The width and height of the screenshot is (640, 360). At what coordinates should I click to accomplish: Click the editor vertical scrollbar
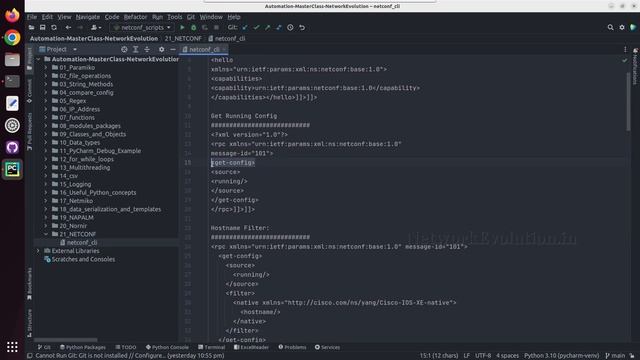[628, 102]
